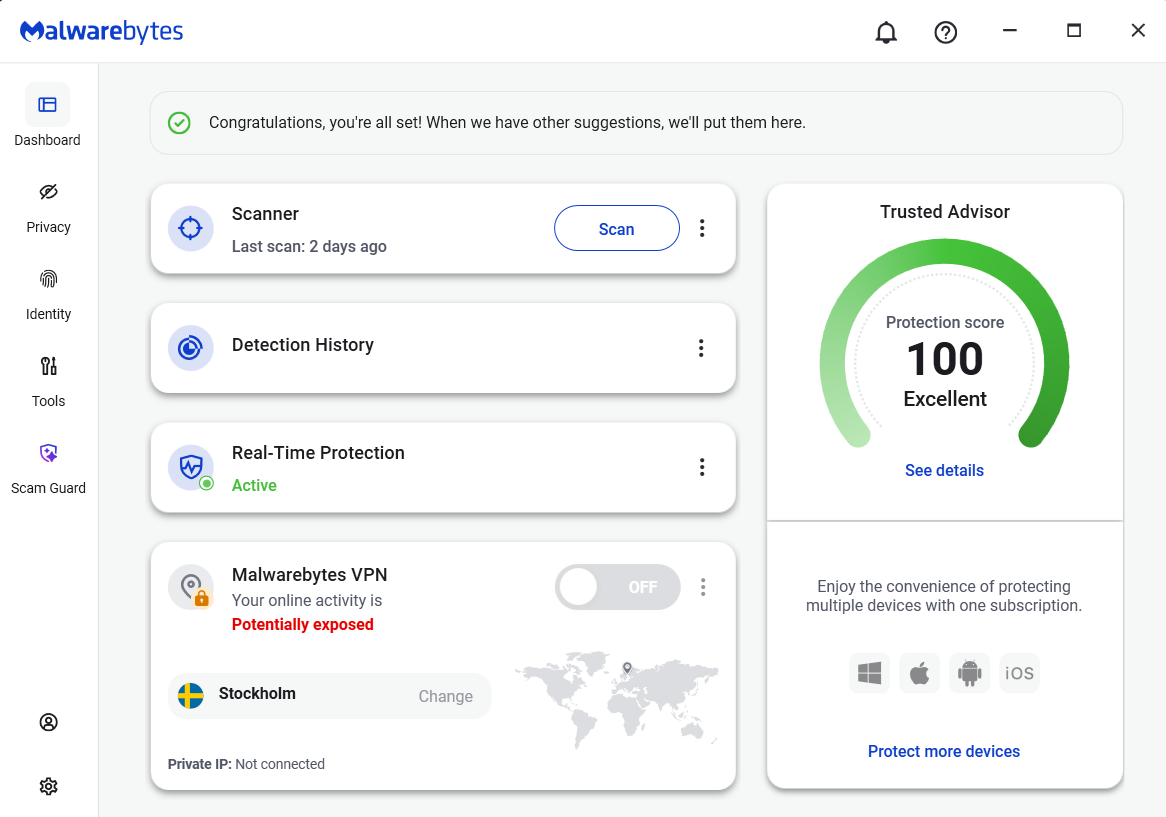
Task: Open the Detection History options menu
Action: click(701, 348)
